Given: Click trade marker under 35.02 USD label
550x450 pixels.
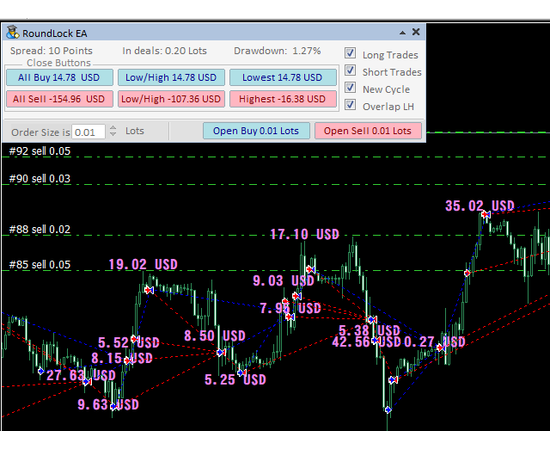Looking at the screenshot, I should 485,214.
